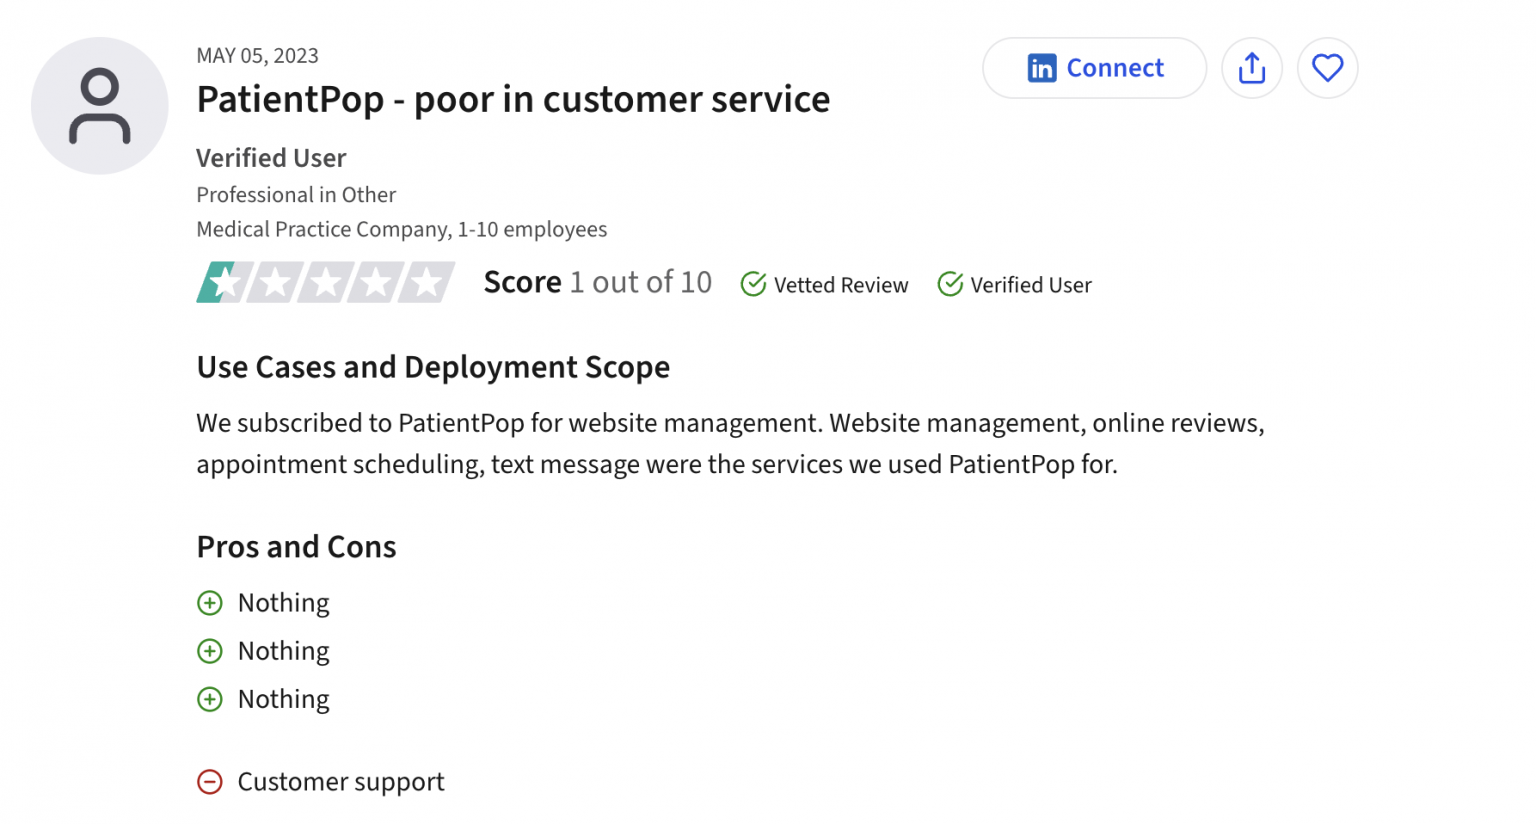Click the green checkmark next to Verified User badge

[x=949, y=284]
